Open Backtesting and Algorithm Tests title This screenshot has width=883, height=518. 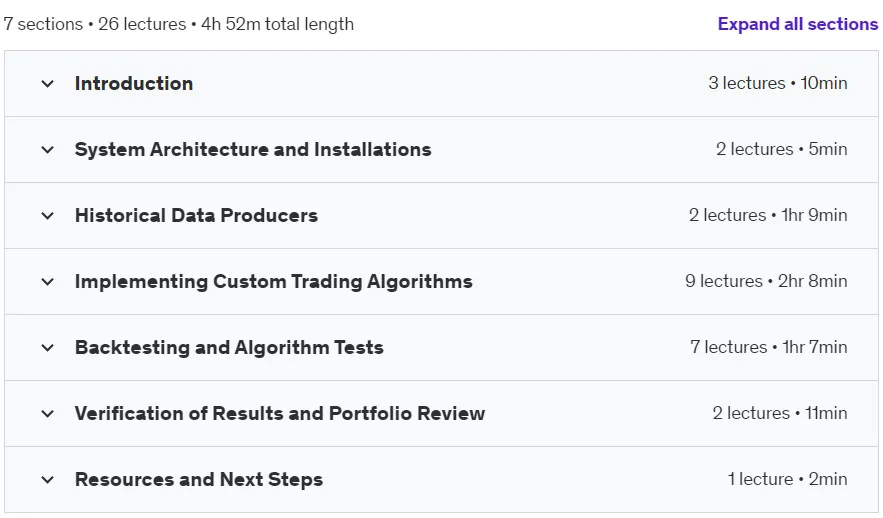(x=229, y=347)
